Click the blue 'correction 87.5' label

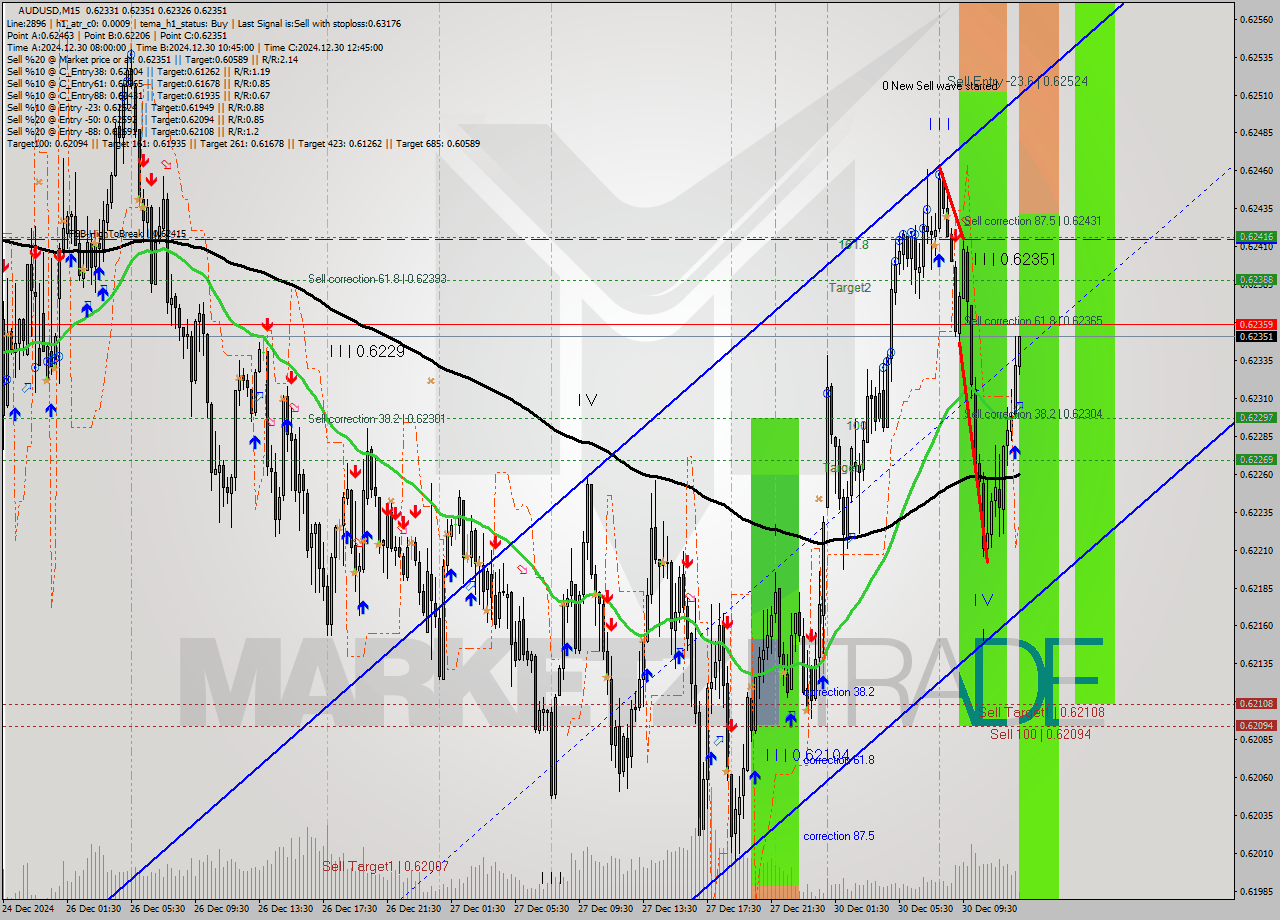839,836
